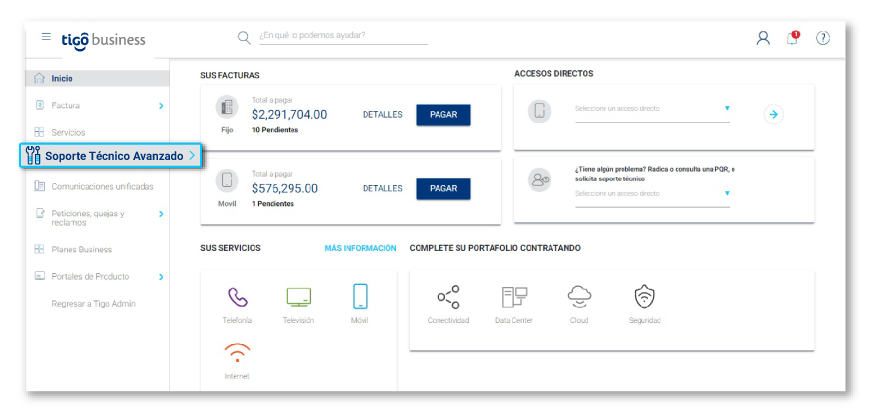Click the MÁS INFORMACIÓN link

(x=360, y=248)
